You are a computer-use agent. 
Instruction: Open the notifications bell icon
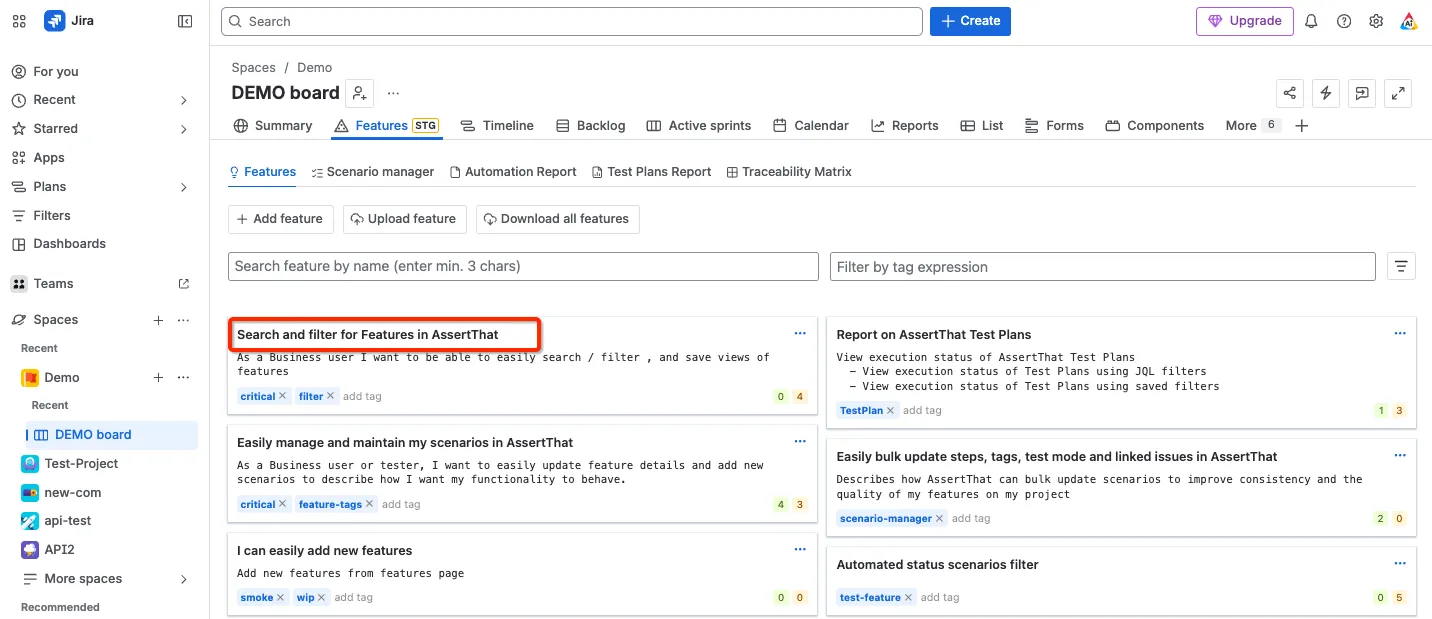[1311, 21]
